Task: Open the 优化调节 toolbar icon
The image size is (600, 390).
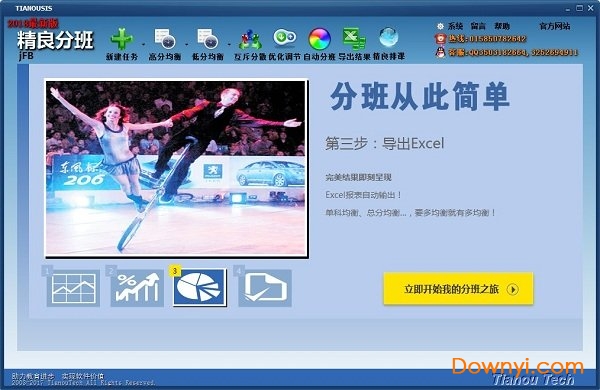Action: pyautogui.click(x=284, y=38)
